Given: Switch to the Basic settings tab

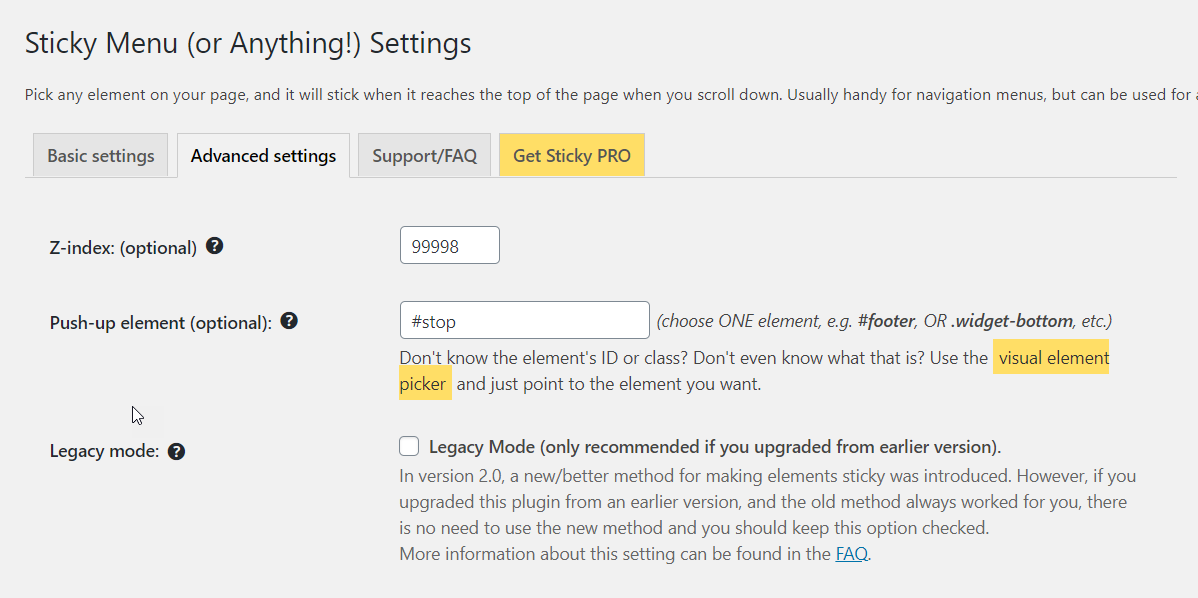Looking at the screenshot, I should click(100, 156).
